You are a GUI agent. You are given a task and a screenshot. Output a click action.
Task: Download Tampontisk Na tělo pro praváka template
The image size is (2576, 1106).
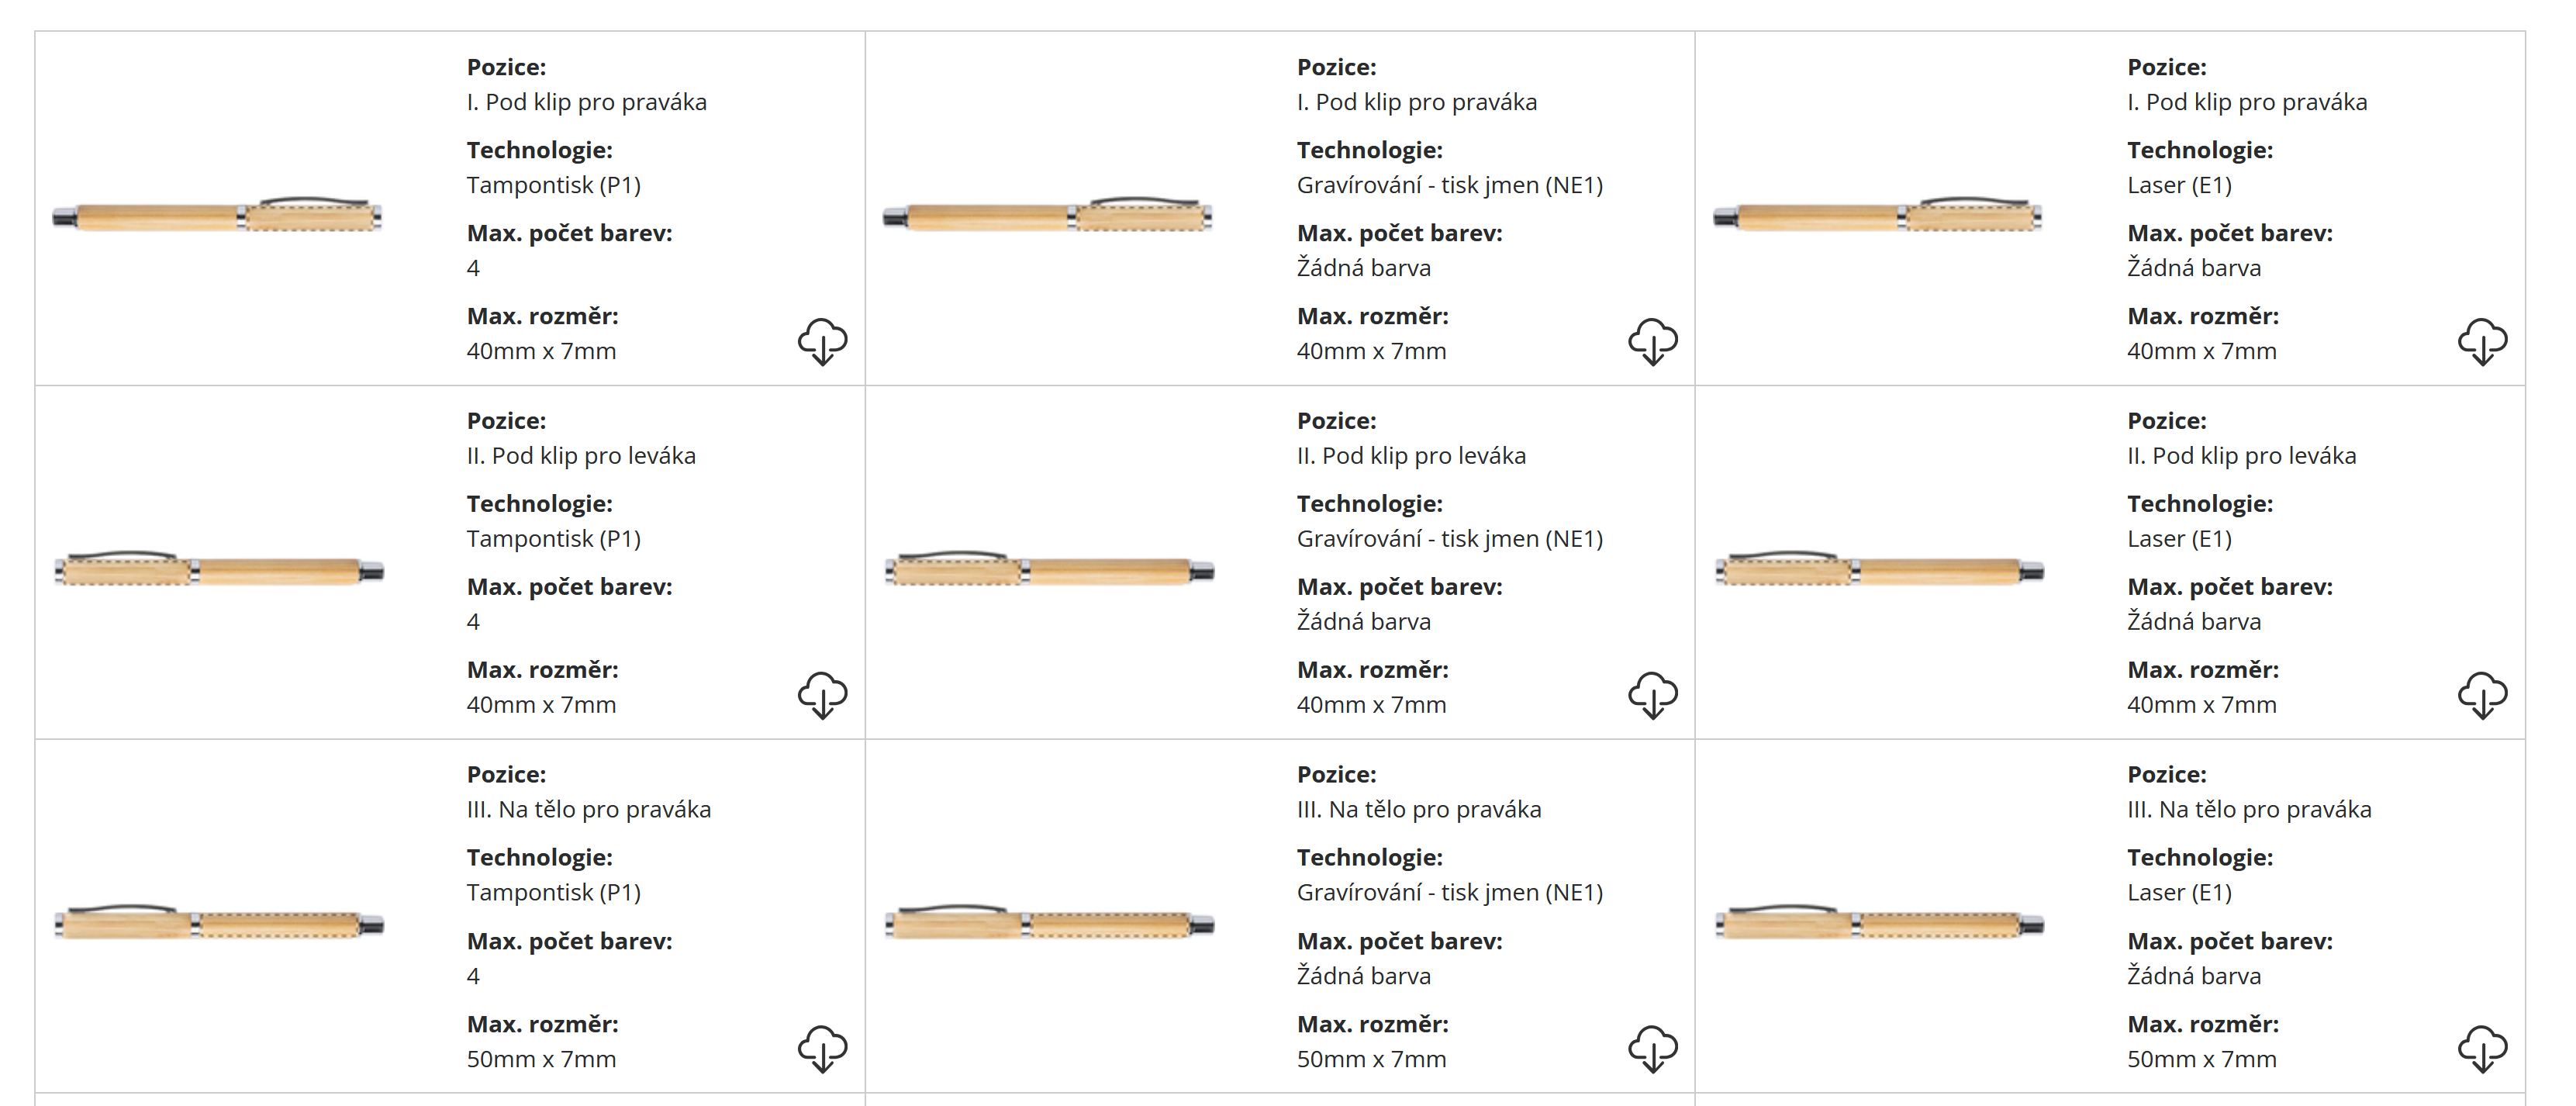click(822, 1049)
